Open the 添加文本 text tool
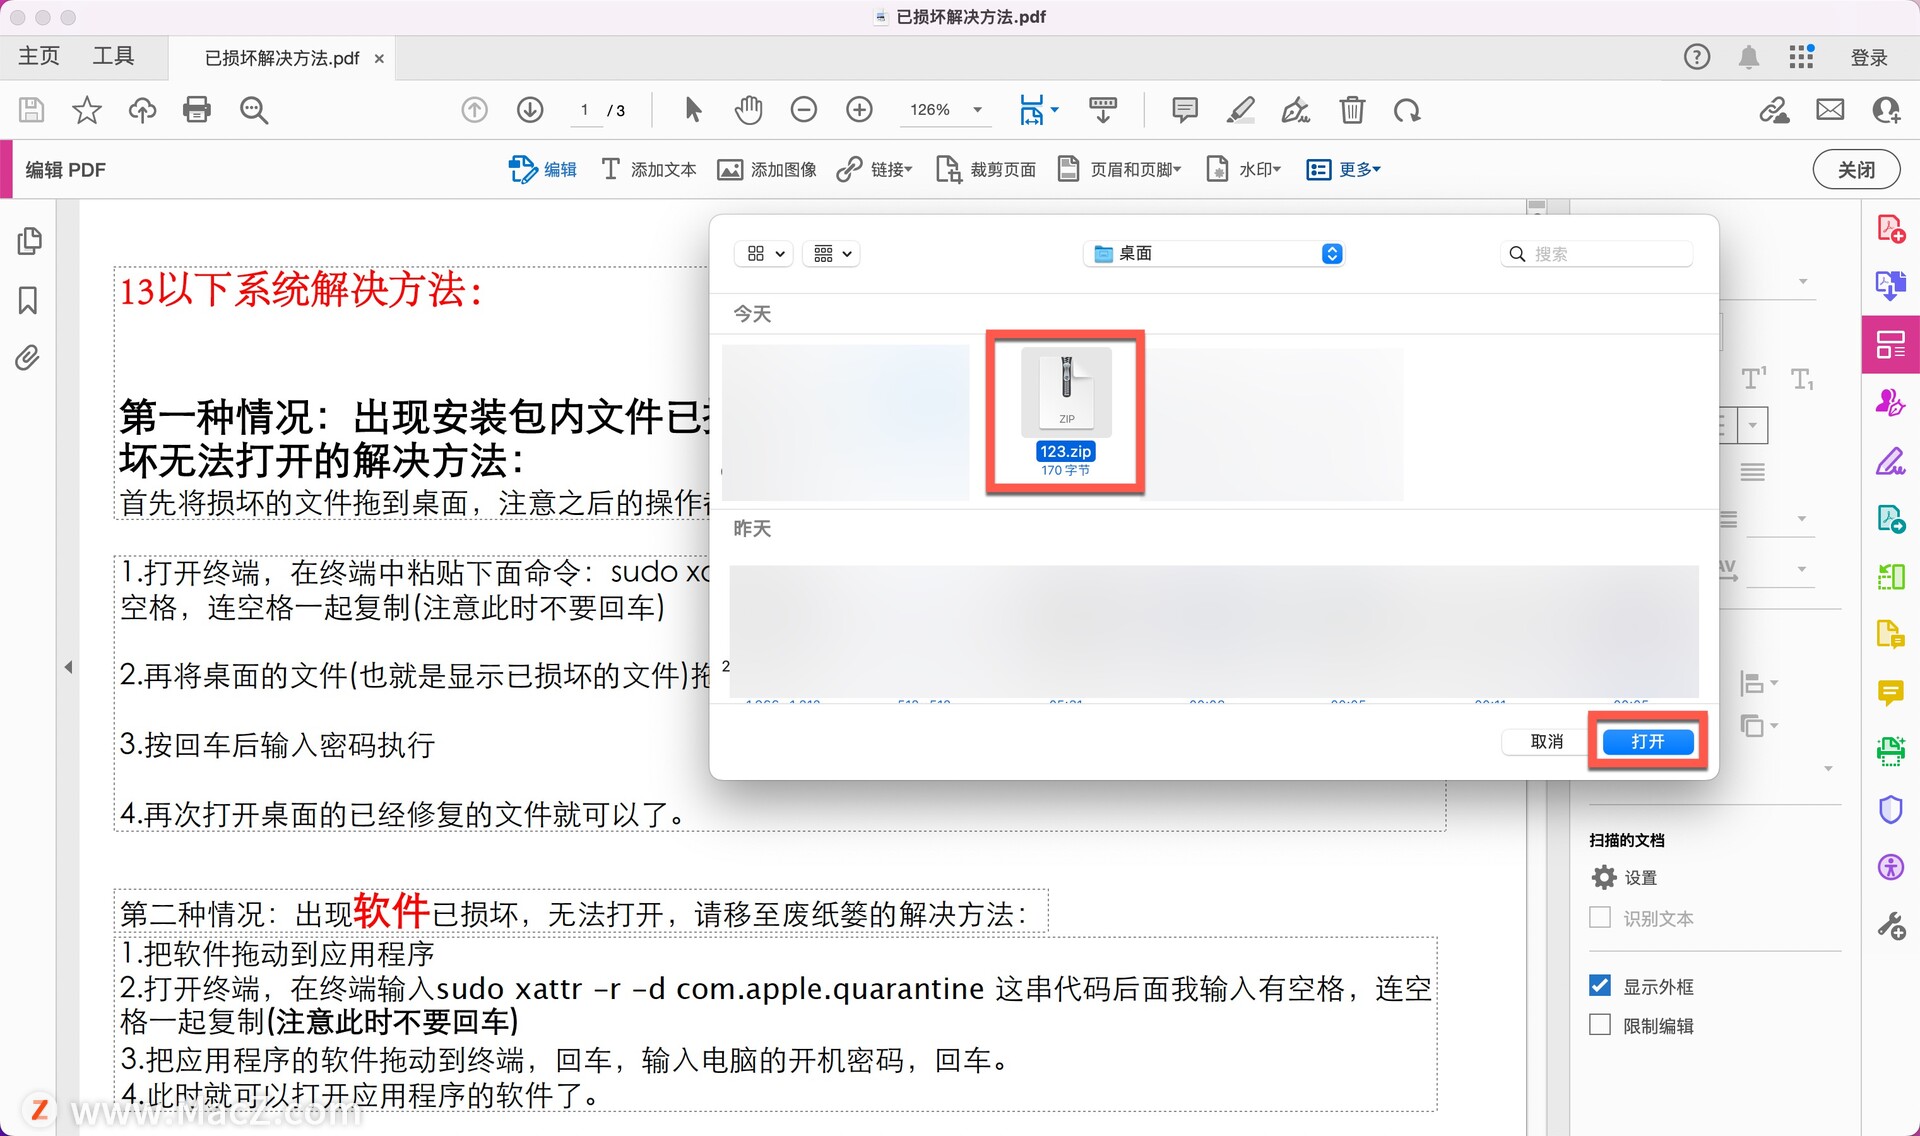Screen dimensions: 1920x1136 click(648, 169)
